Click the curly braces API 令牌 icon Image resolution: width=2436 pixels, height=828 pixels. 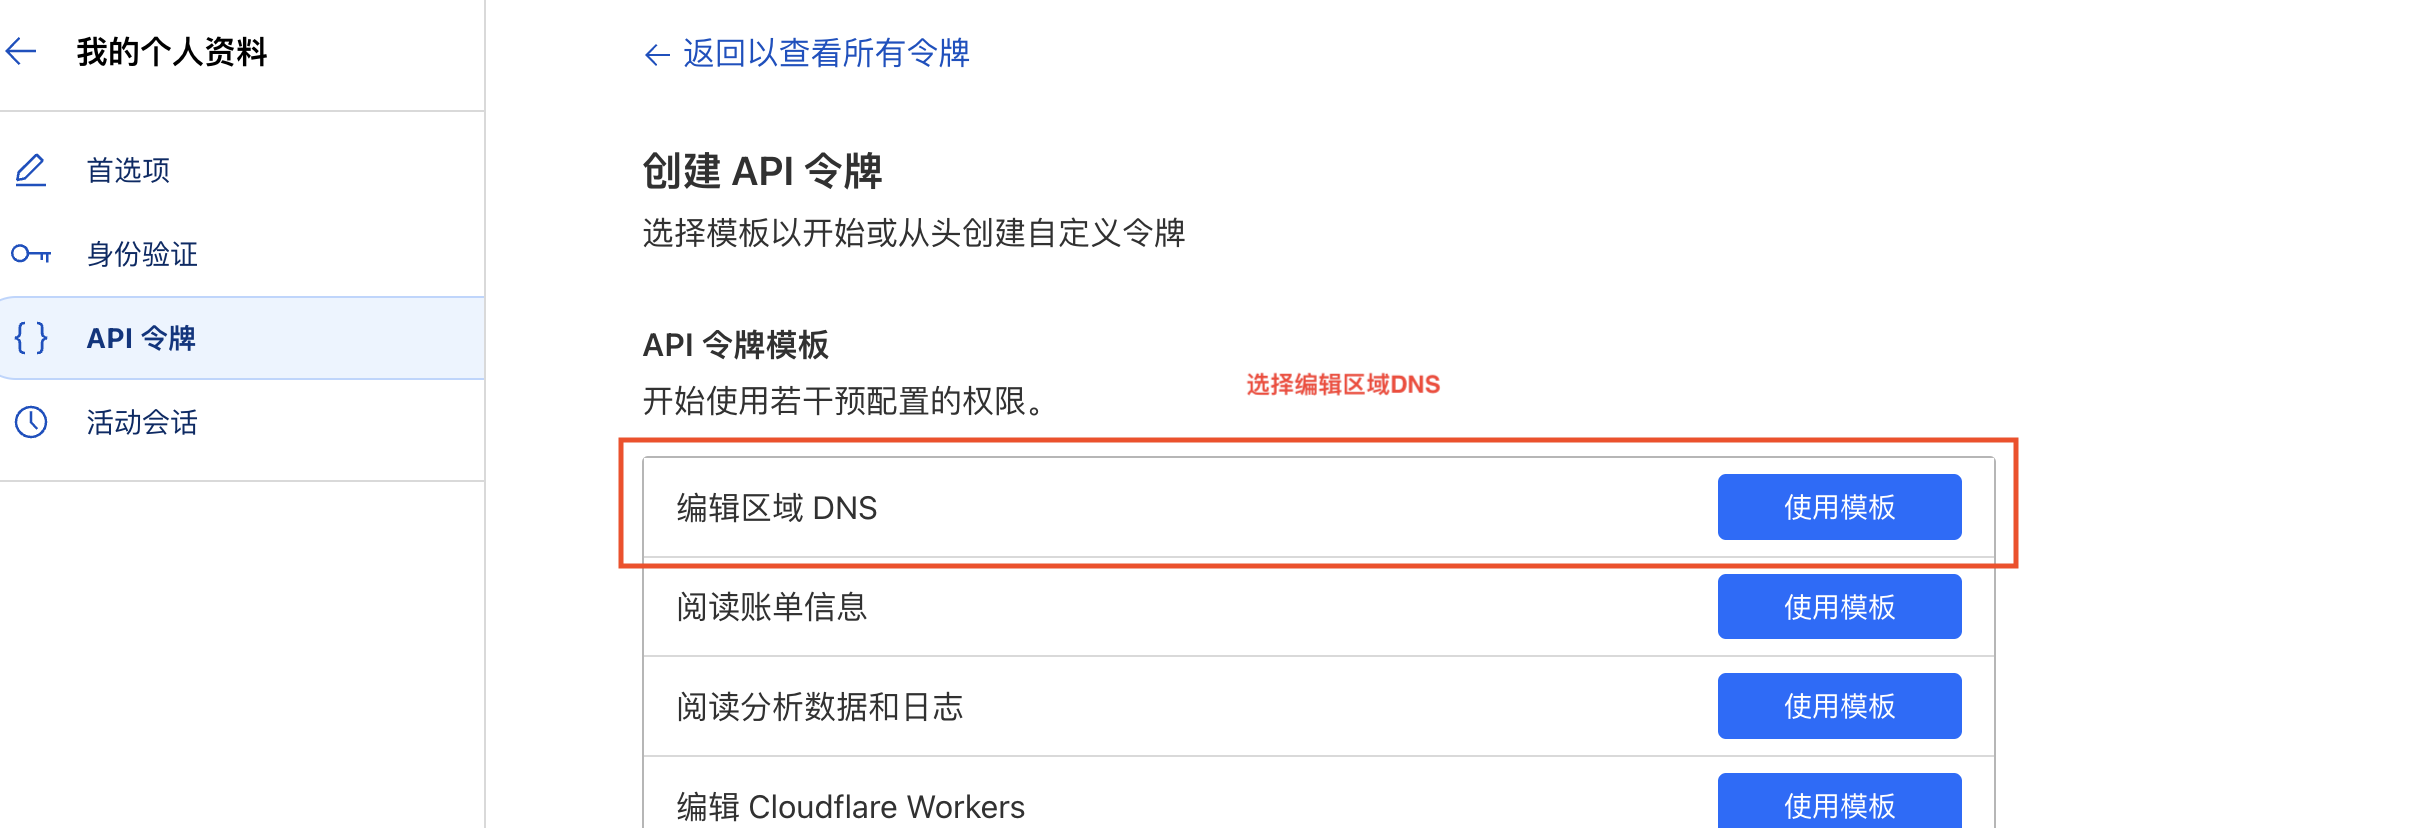[x=31, y=338]
